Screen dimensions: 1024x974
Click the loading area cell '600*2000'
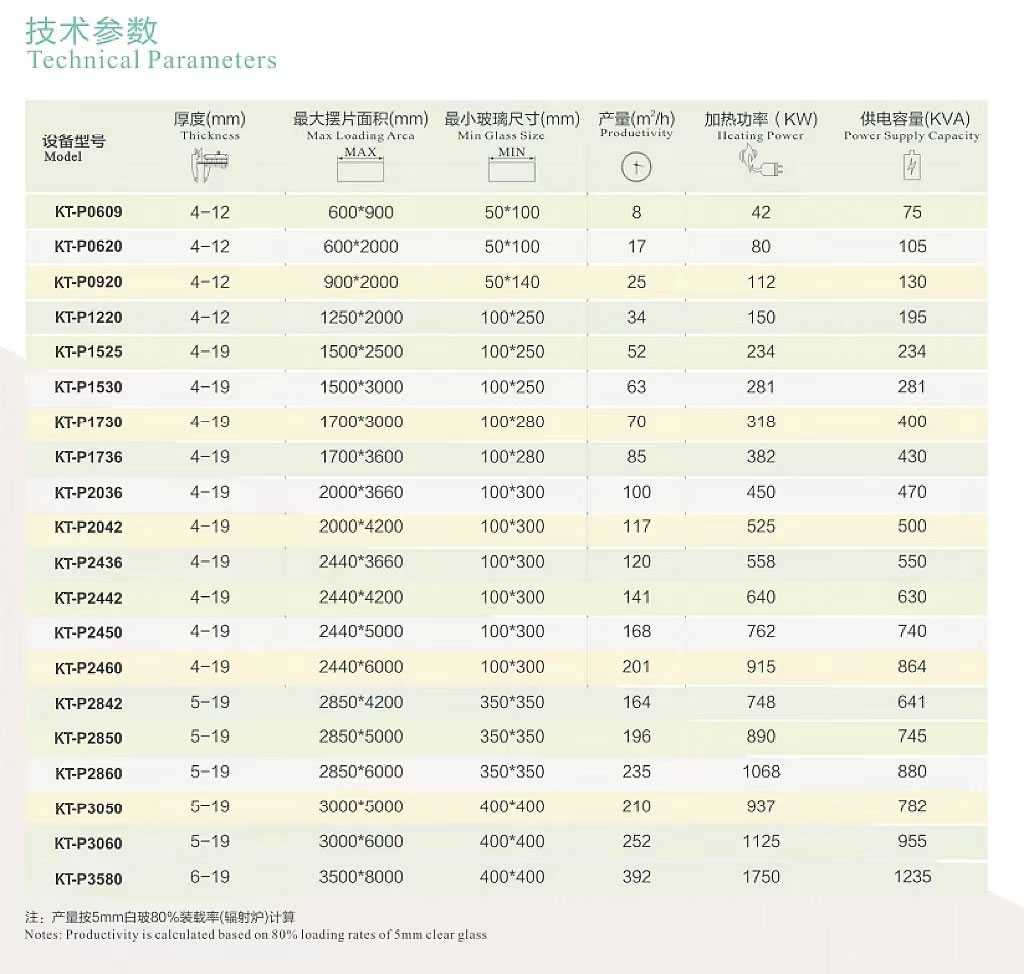coord(361,246)
